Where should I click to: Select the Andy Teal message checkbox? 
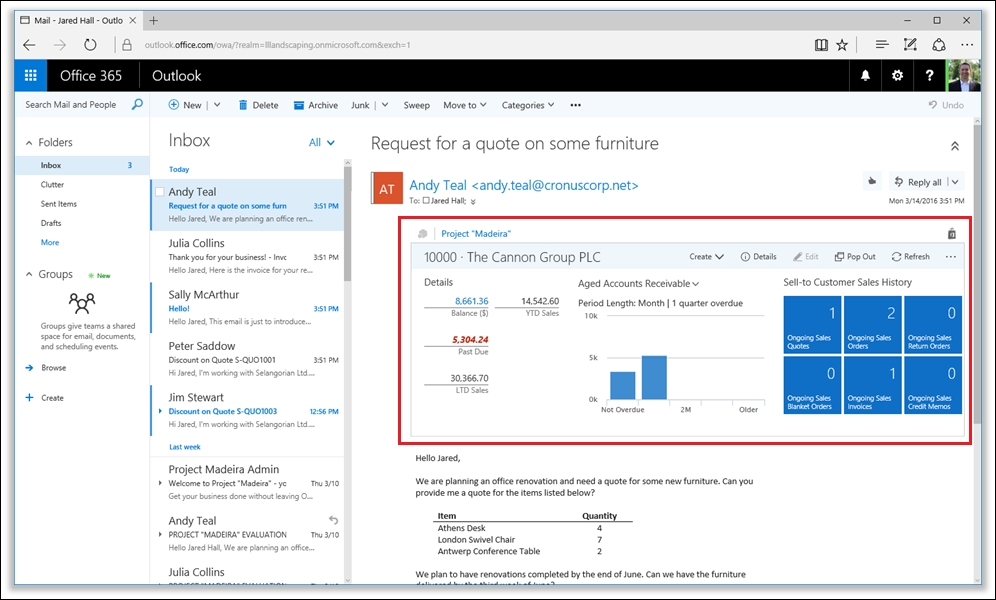[159, 192]
